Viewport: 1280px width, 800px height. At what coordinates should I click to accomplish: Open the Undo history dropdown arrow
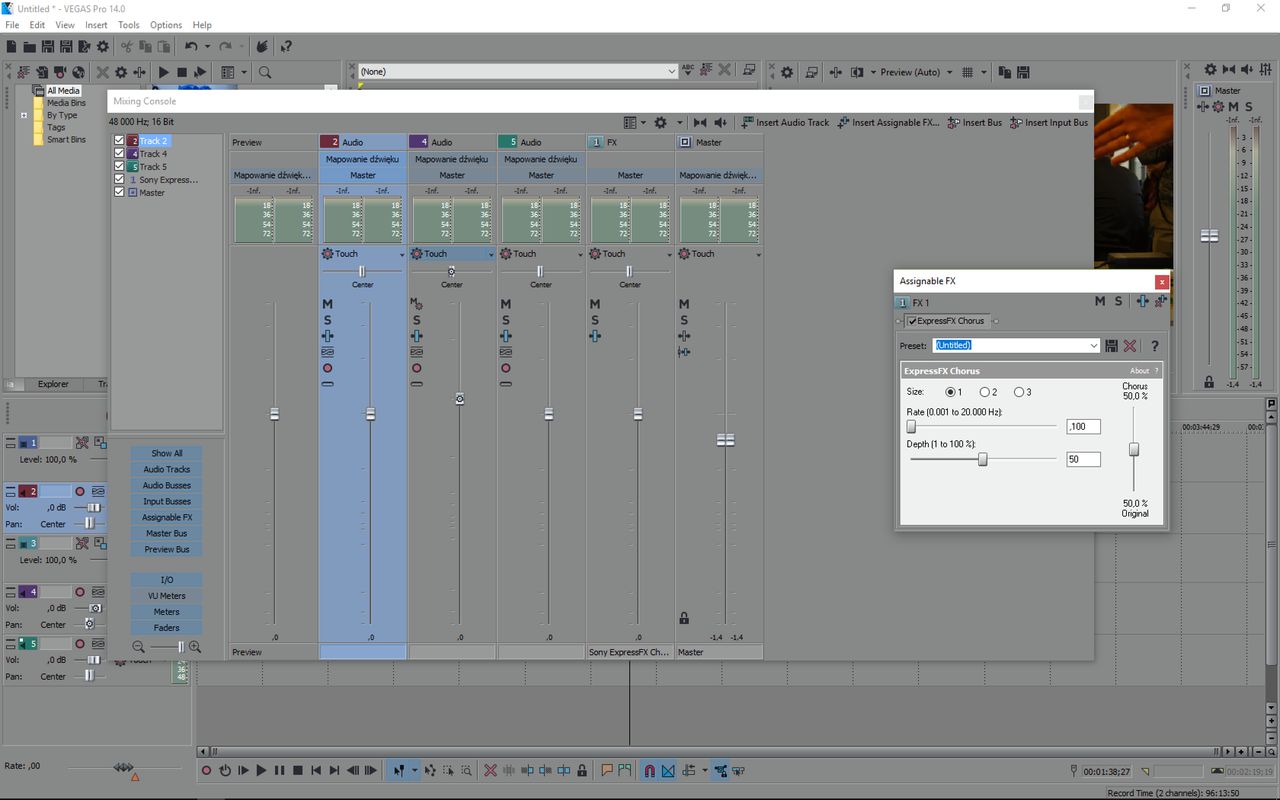pyautogui.click(x=207, y=46)
